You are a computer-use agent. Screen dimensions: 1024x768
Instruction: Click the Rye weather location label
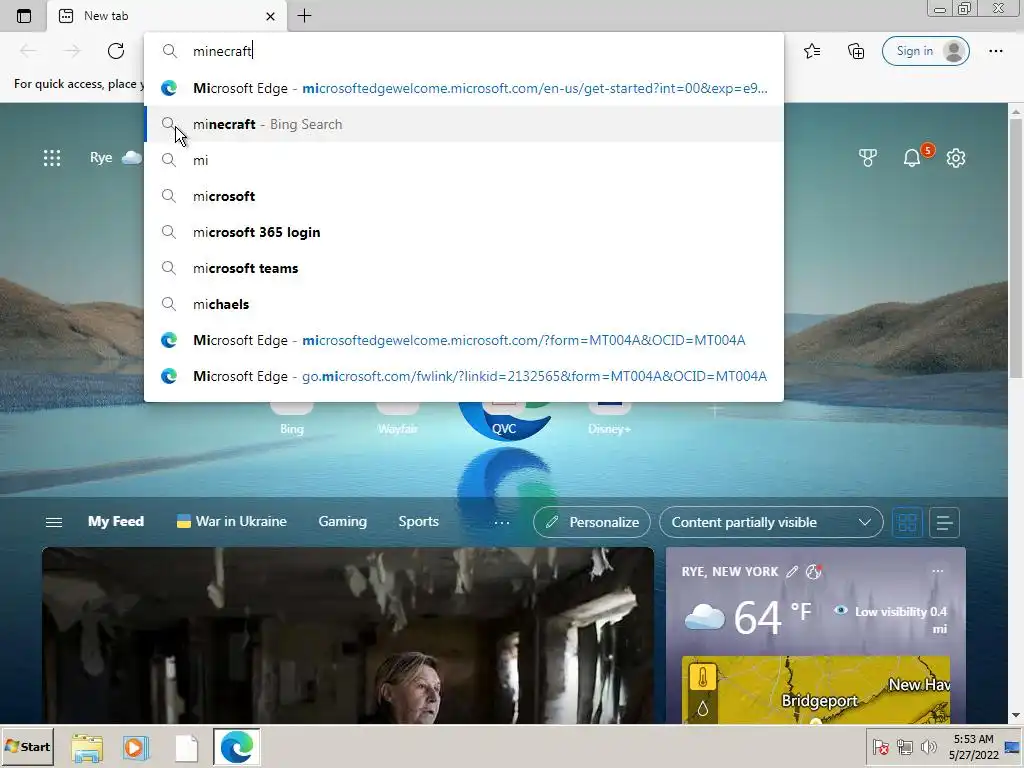coord(101,157)
